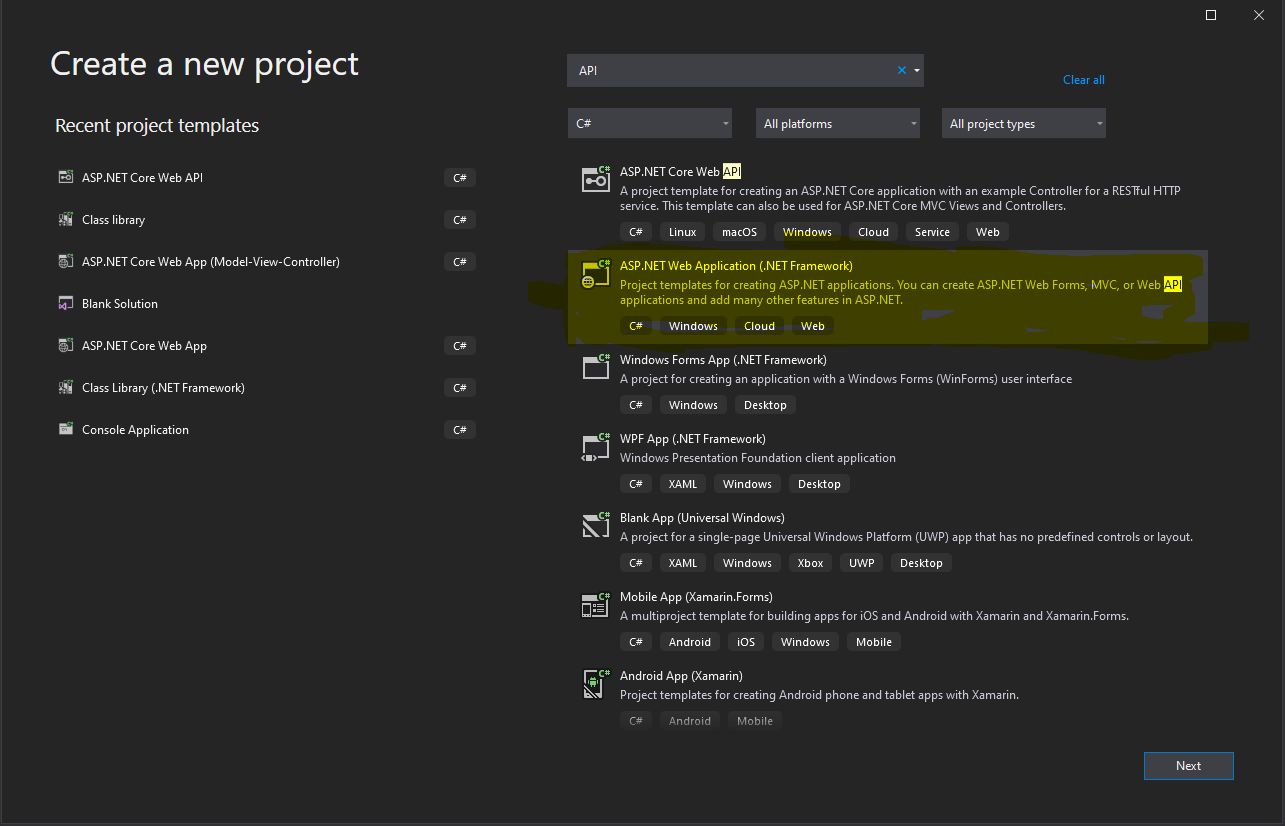Click WPF description Windows Presentation Foundation client application
Screen dimensions: 1285x826
tap(758, 458)
